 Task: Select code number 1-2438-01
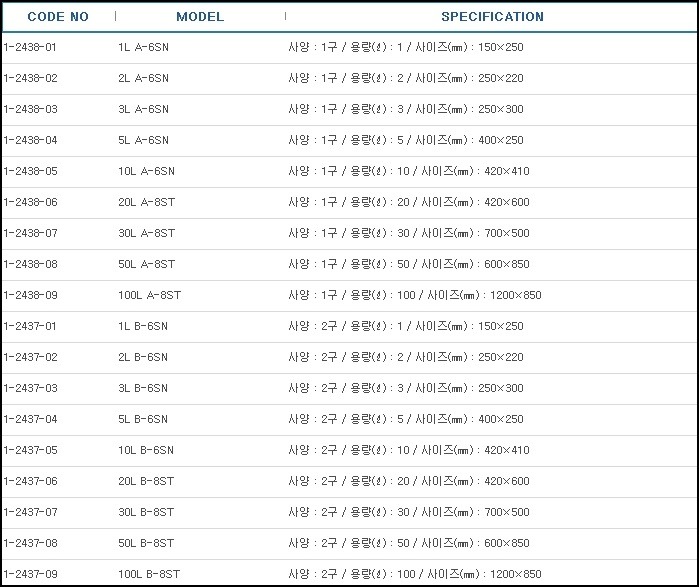coord(30,47)
